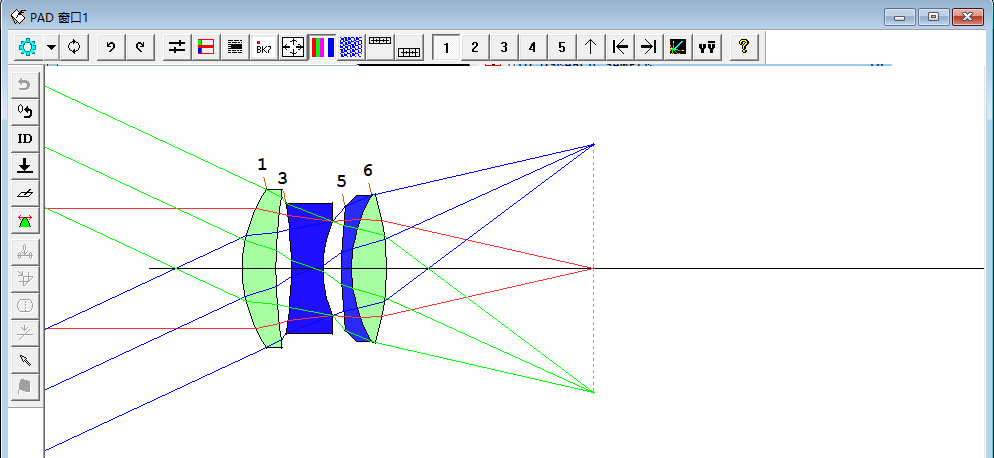Click the ID button in side toolbar

pos(25,139)
